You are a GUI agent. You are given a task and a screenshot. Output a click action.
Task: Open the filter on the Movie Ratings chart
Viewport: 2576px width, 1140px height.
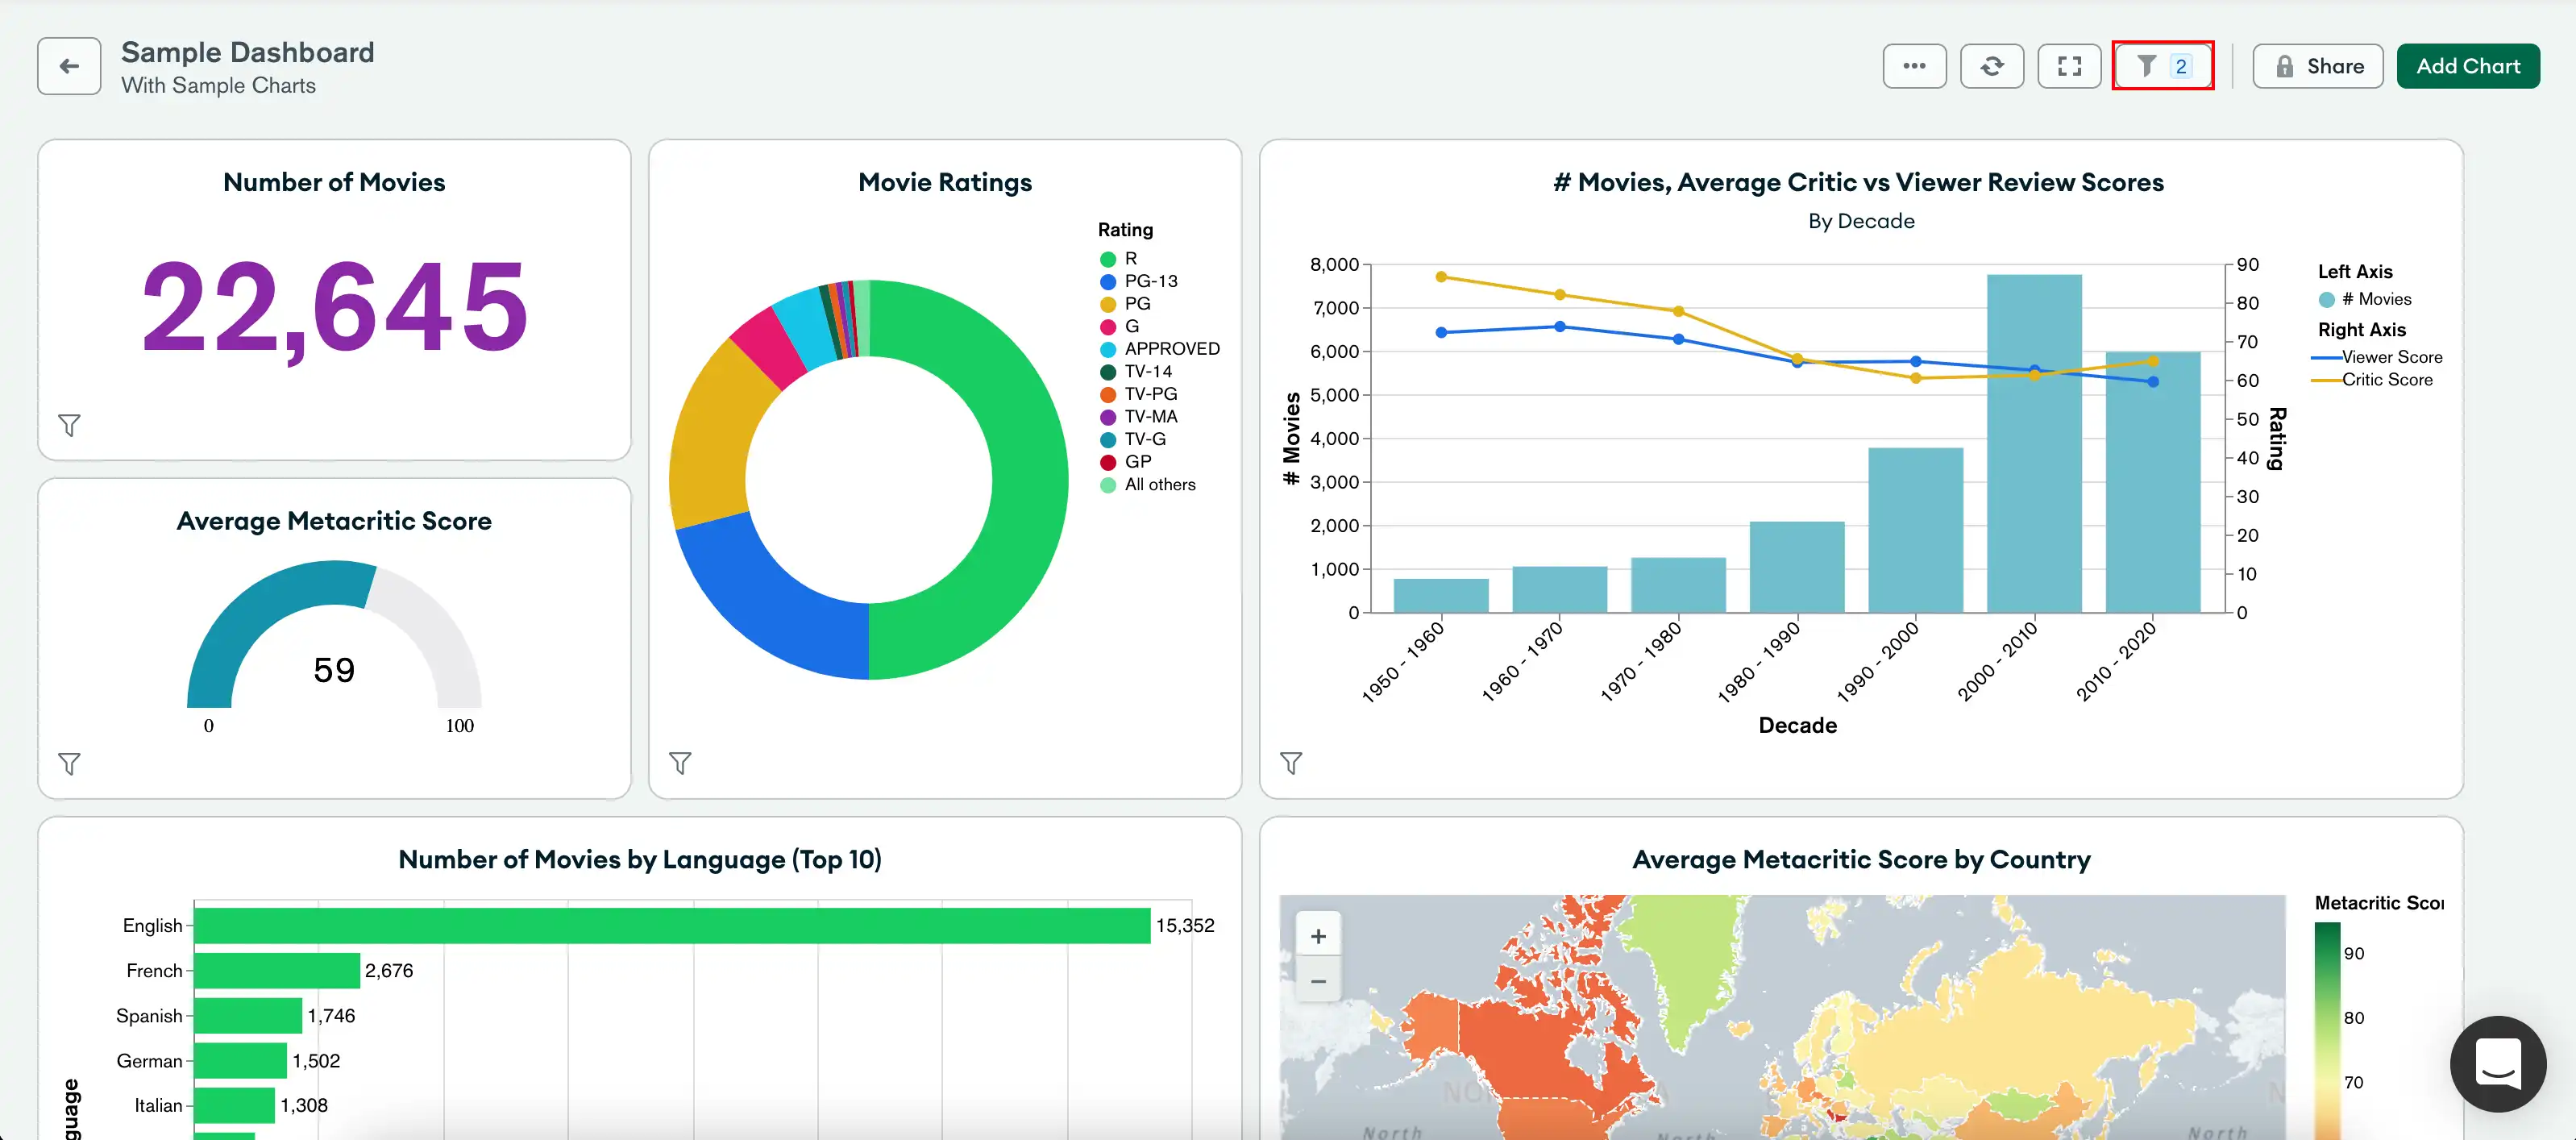pos(680,763)
